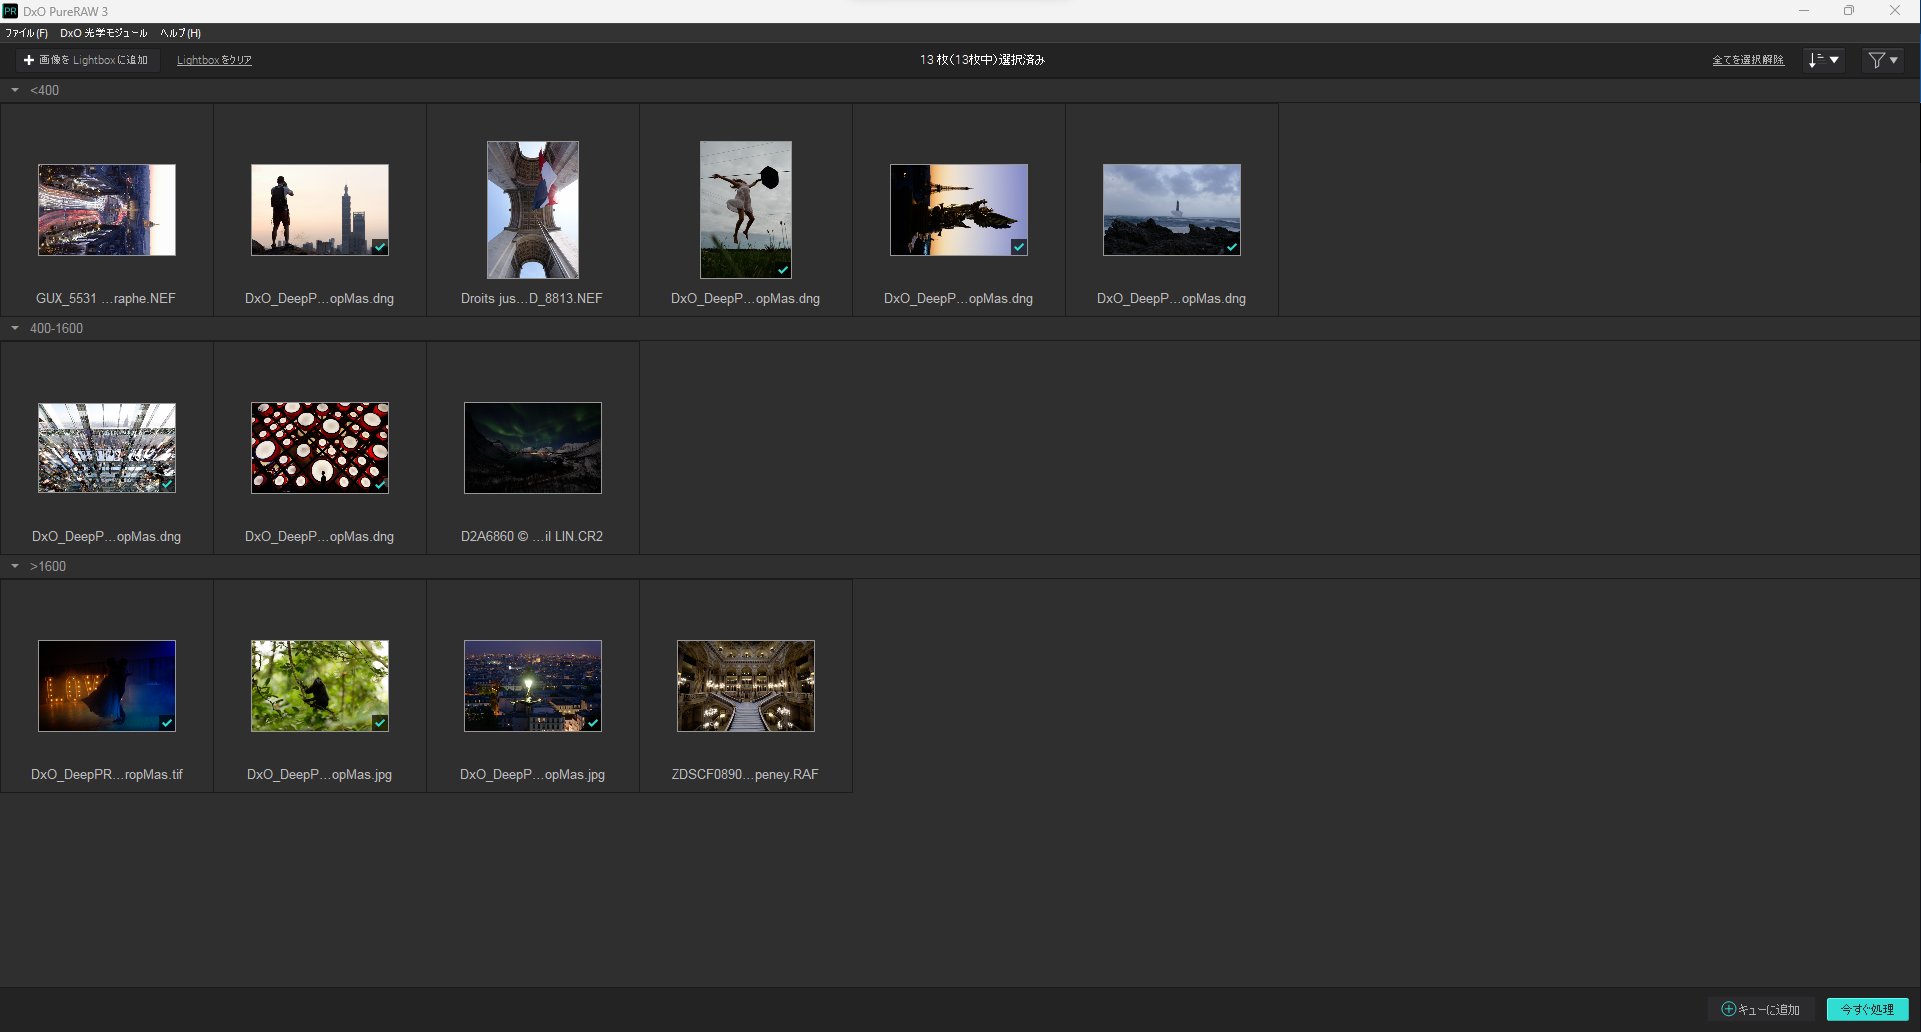Select the jumping woman with umbrella thumbnail
Screen dimensions: 1921x1032
746,210
